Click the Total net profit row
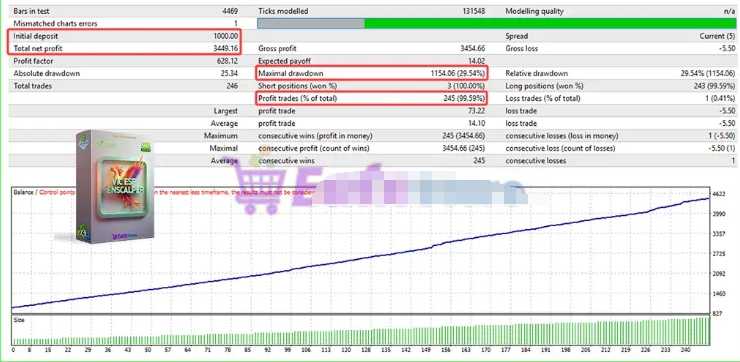This screenshot has width=740, height=362. point(125,48)
